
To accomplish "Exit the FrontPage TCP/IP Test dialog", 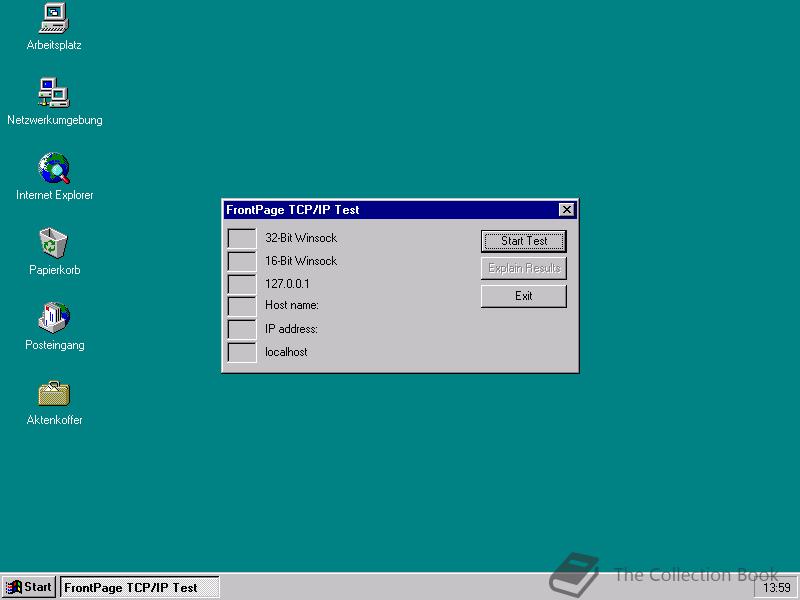I will click(523, 296).
